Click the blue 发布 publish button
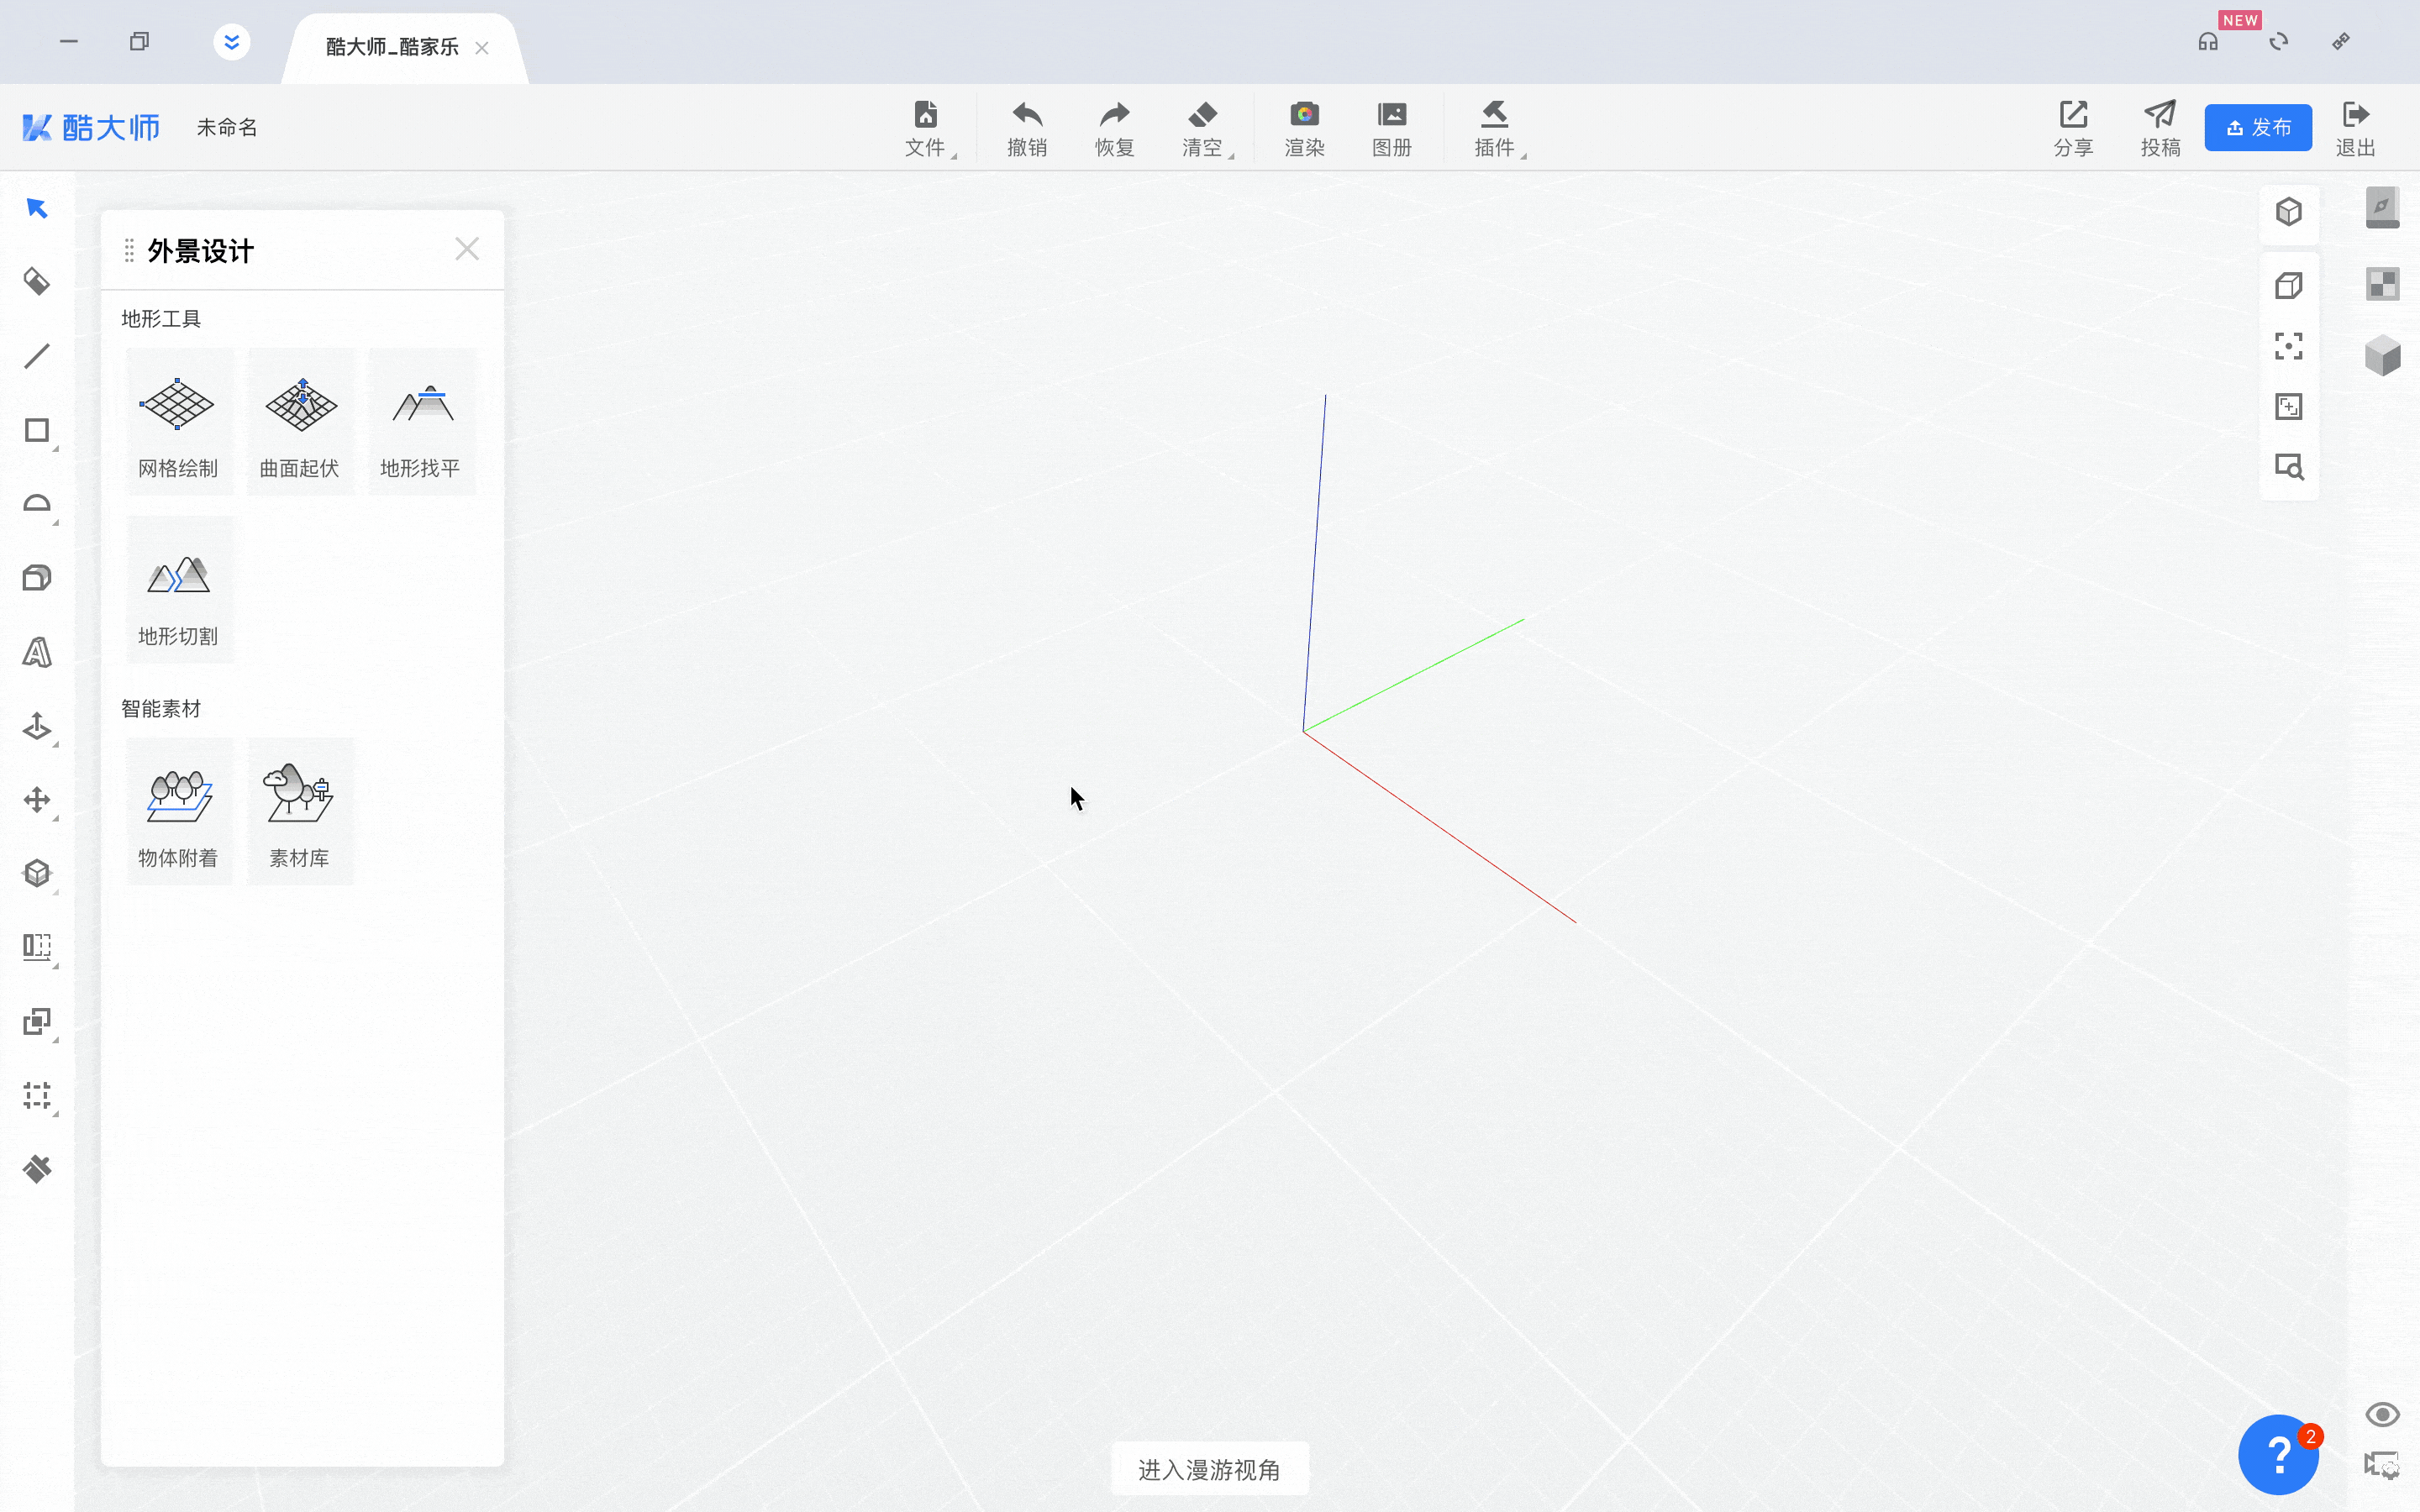The width and height of the screenshot is (2420, 1512). click(x=2258, y=128)
